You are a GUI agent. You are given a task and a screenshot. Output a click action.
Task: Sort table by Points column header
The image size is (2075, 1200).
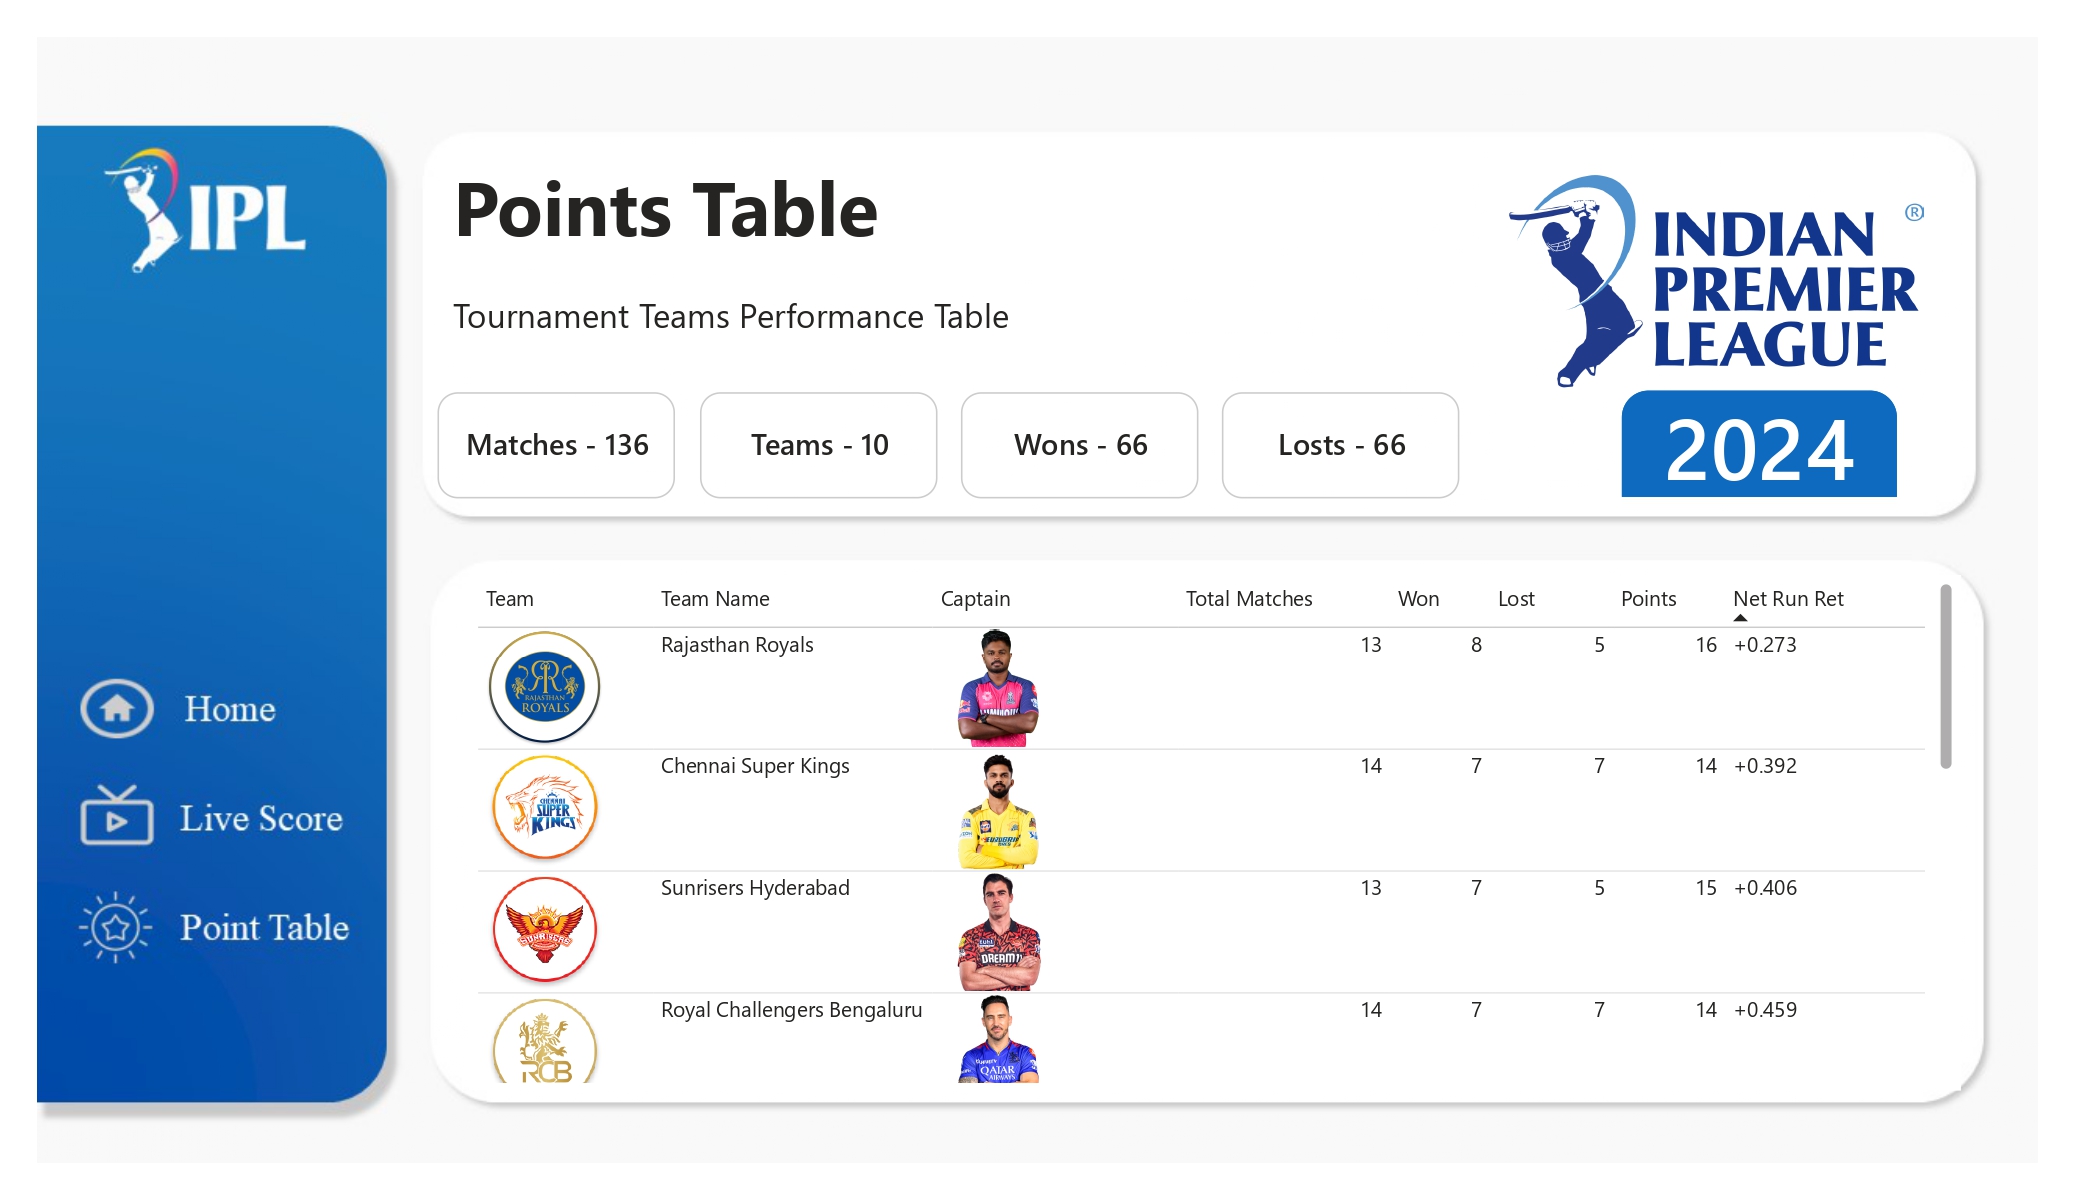pyautogui.click(x=1648, y=599)
